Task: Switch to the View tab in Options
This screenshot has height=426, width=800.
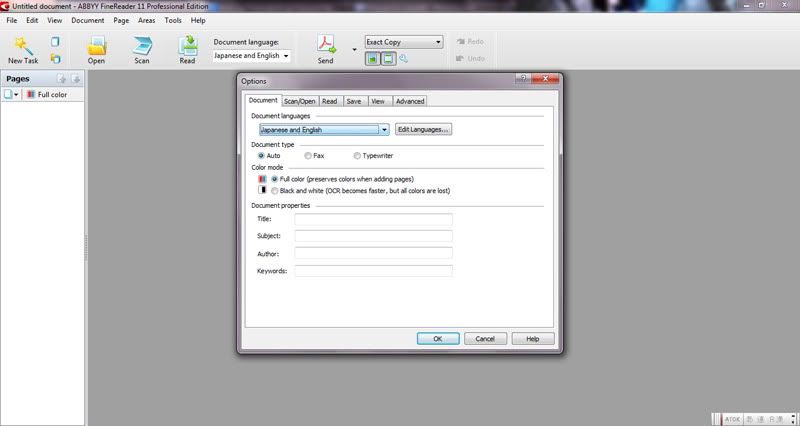Action: pos(378,101)
